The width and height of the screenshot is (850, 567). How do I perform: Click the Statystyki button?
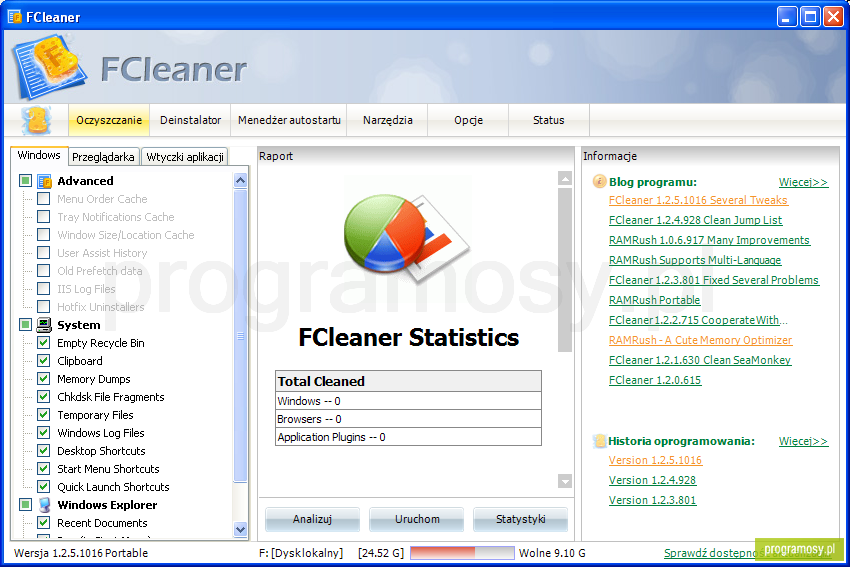coord(520,519)
